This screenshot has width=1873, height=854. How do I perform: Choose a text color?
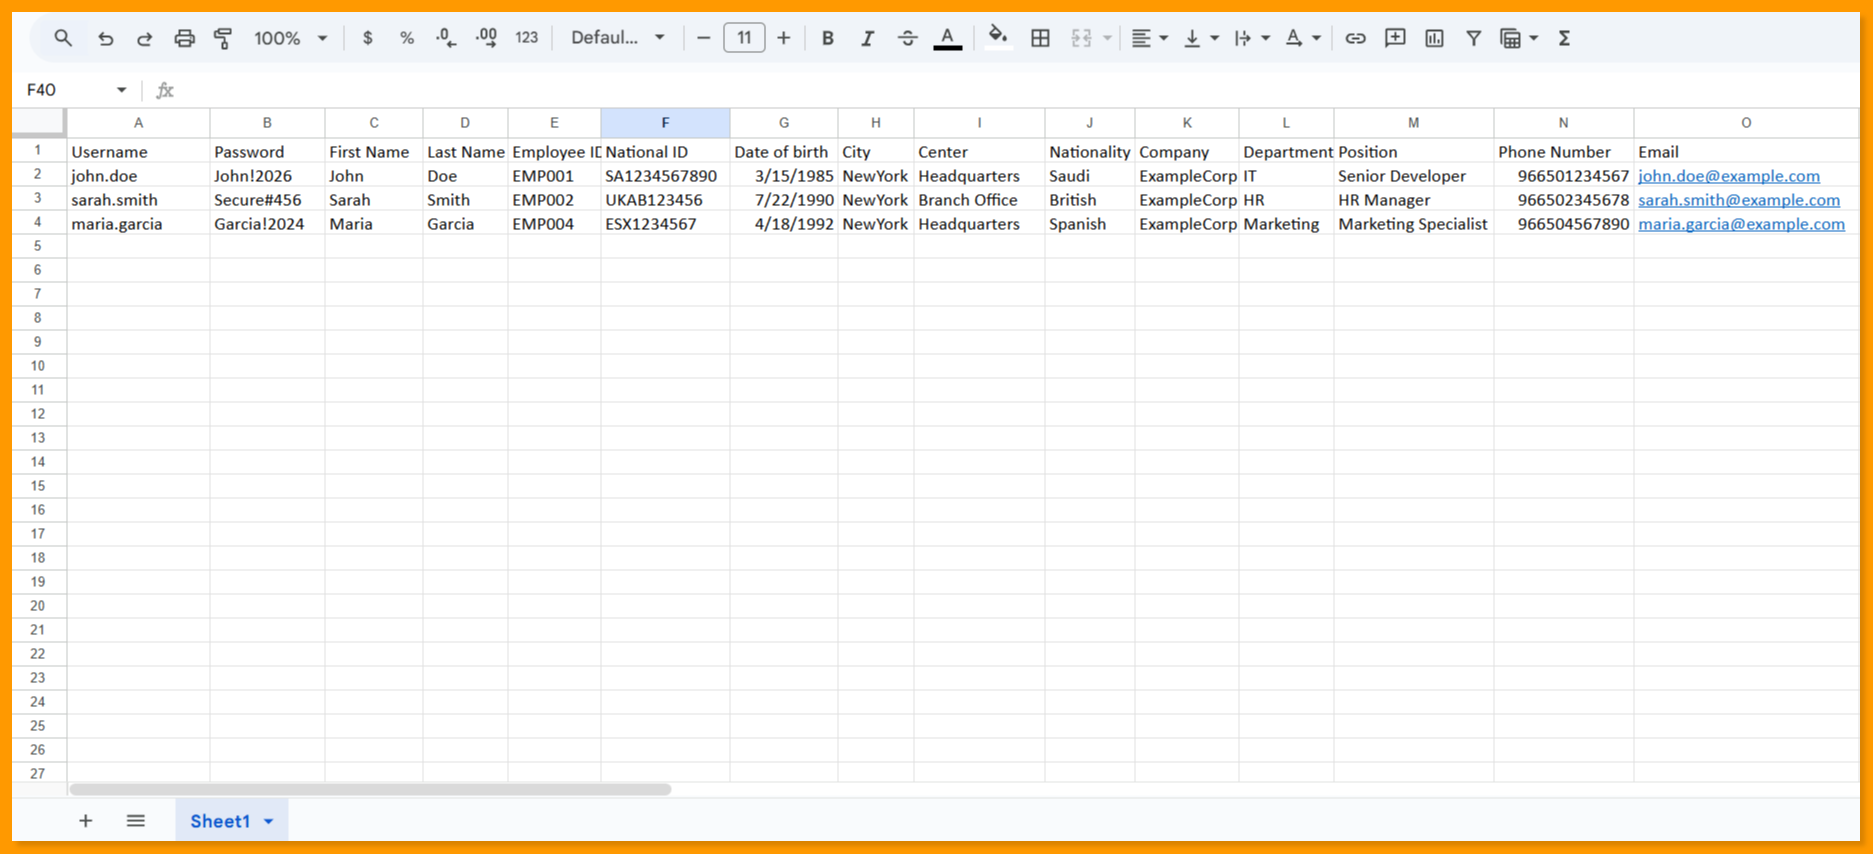click(947, 38)
